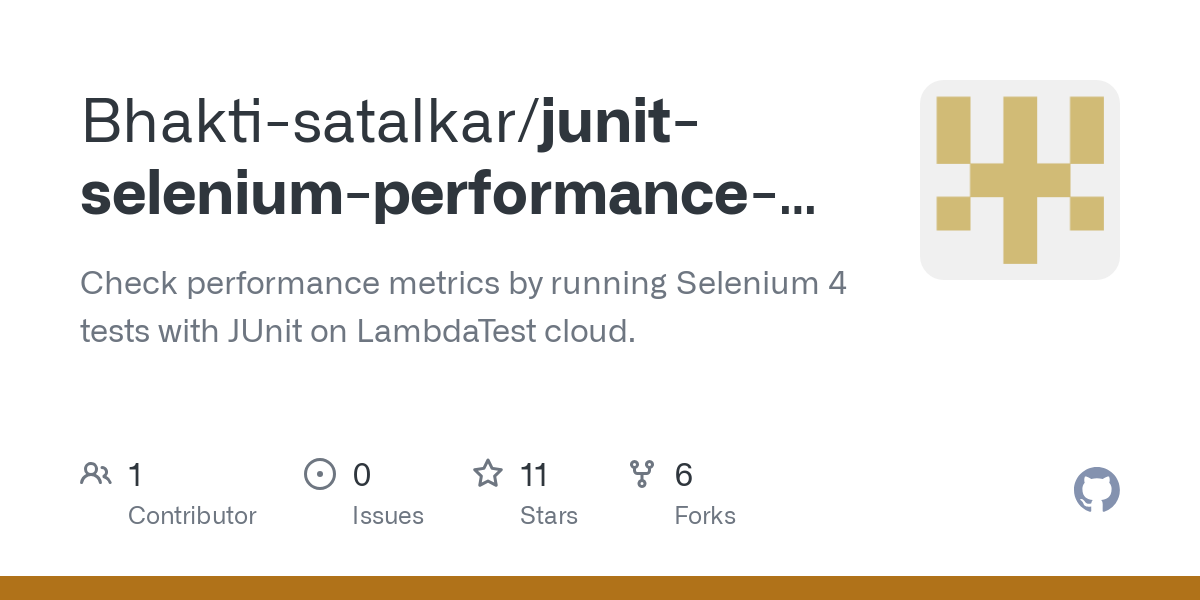Select the golden identicon avatar image

coord(1020,180)
